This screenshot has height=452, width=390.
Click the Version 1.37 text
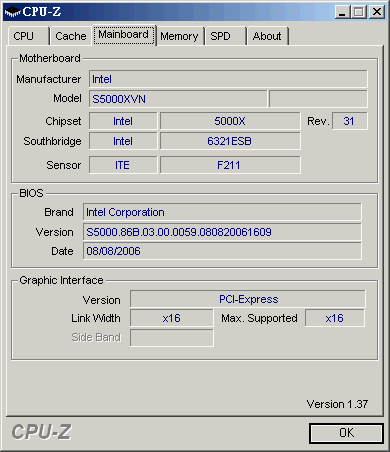(x=337, y=404)
